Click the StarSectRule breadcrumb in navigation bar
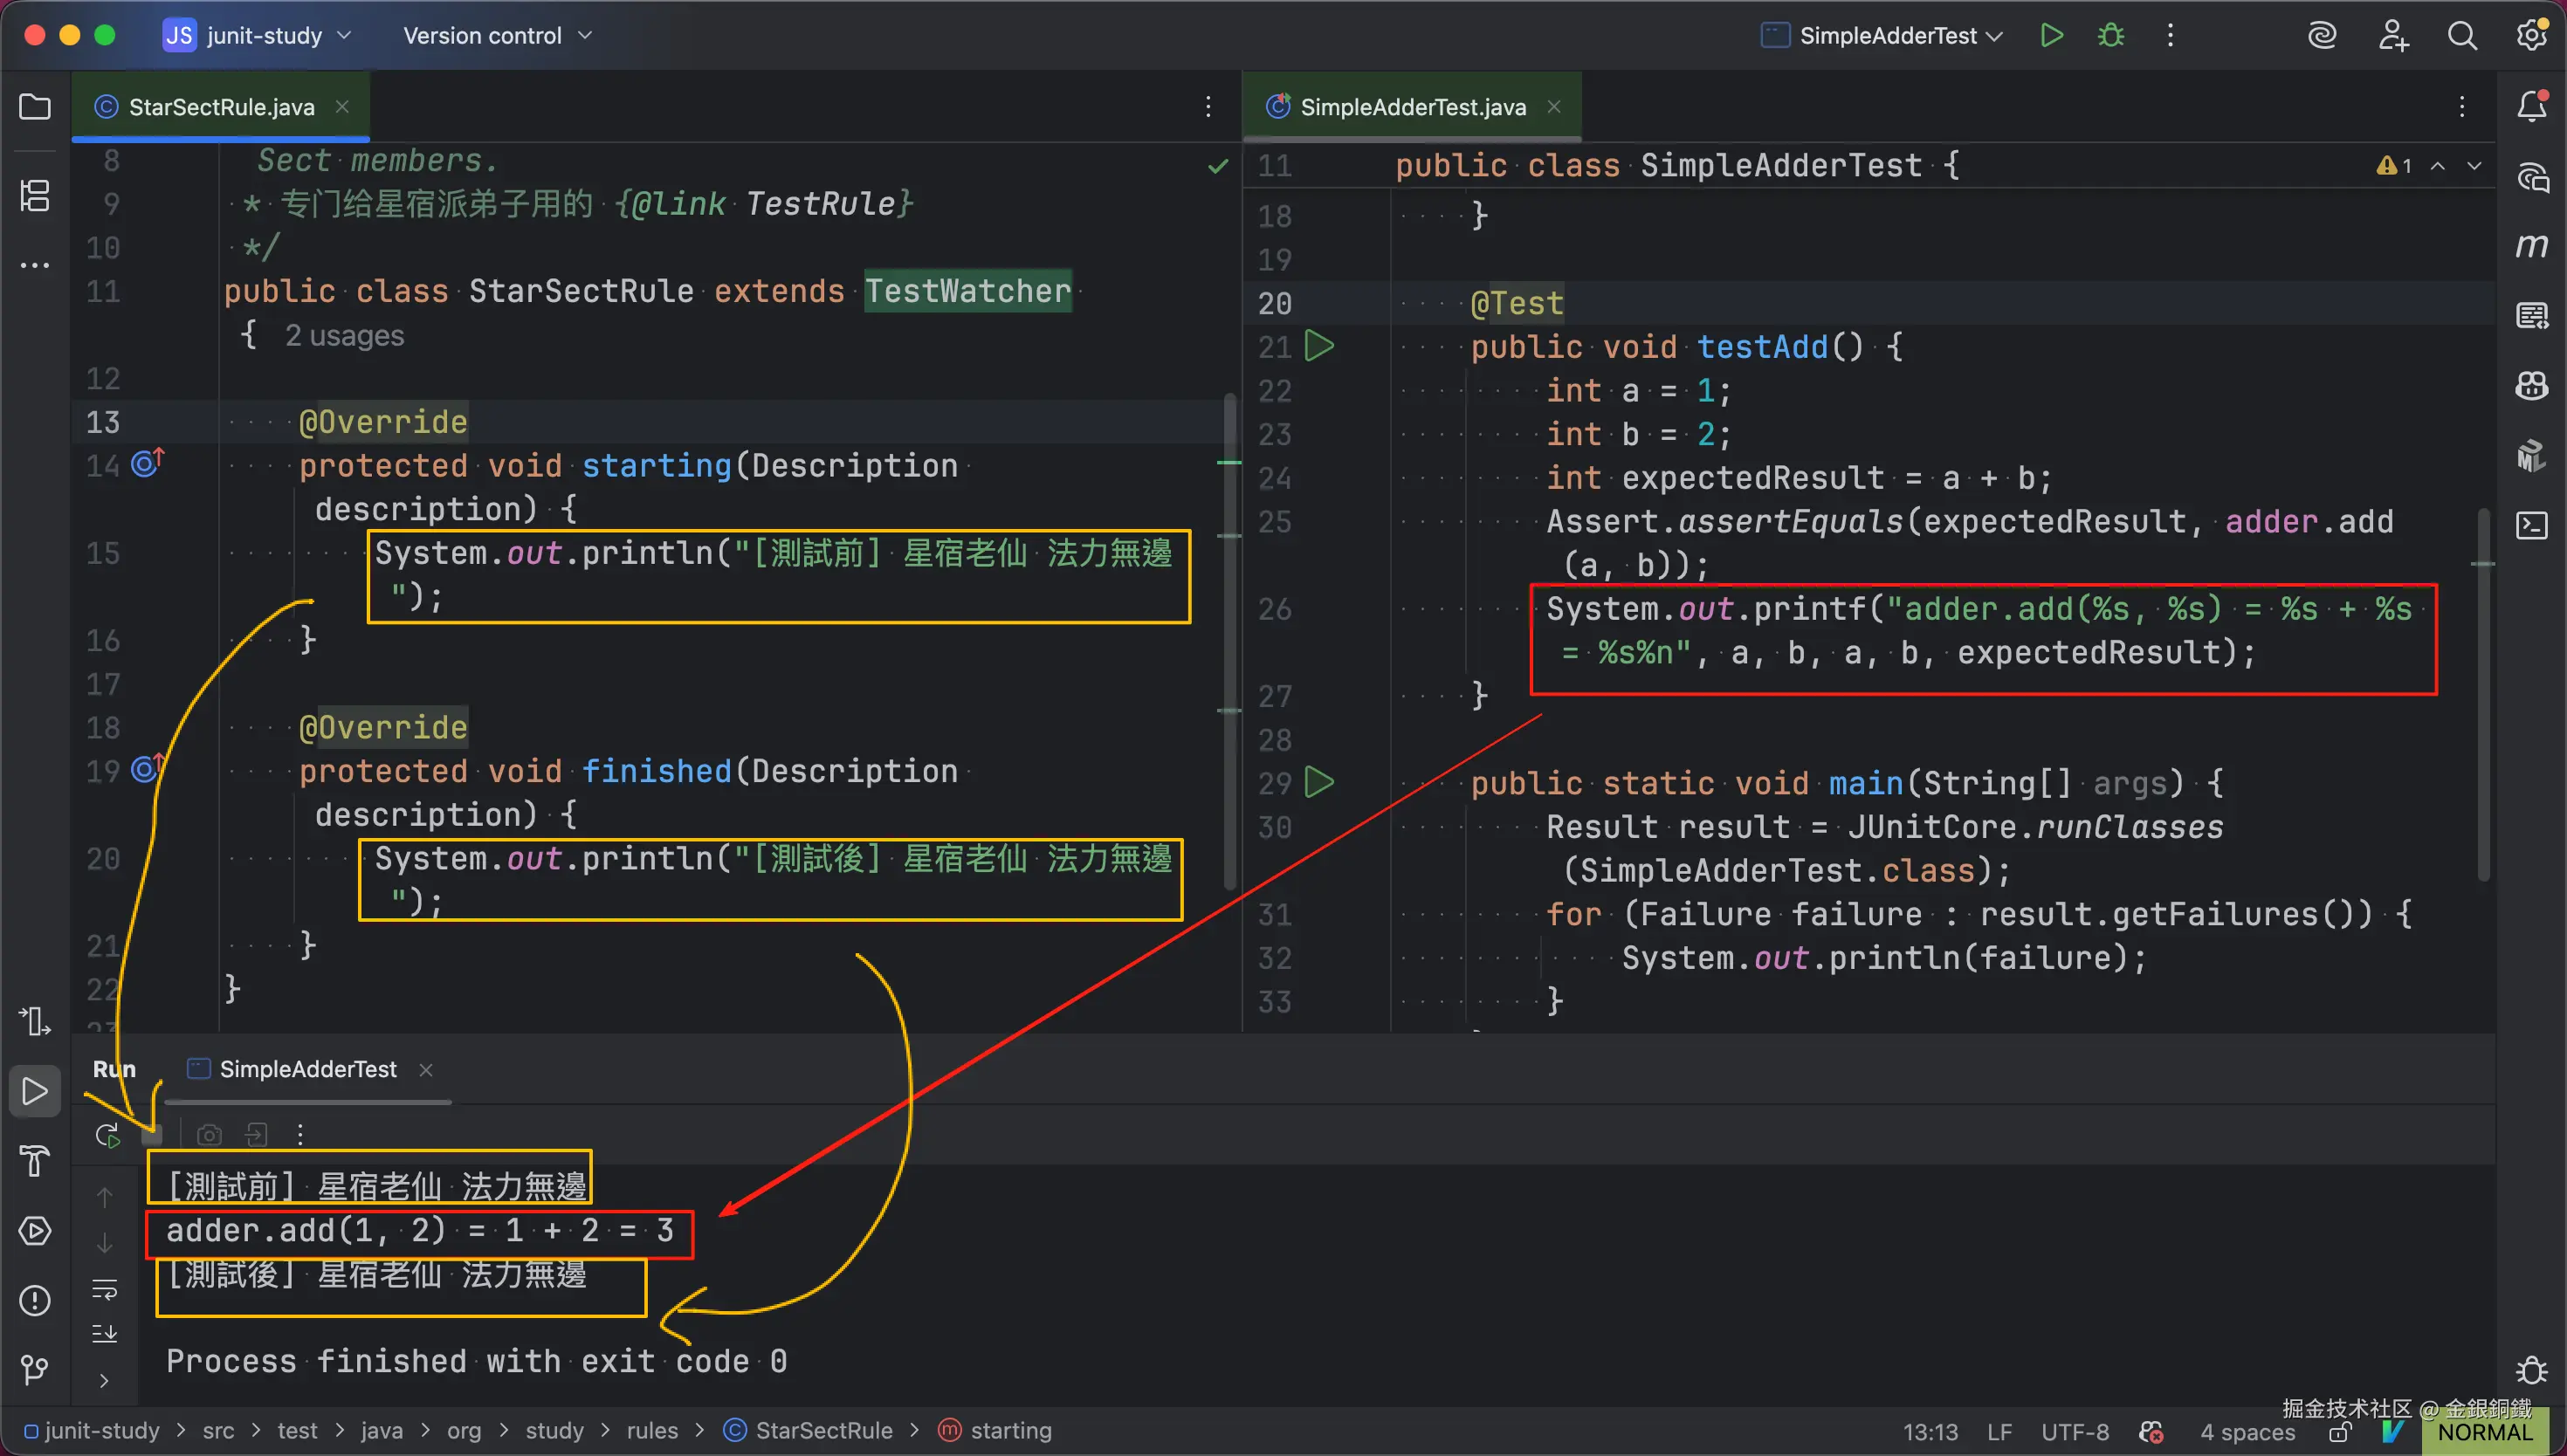The width and height of the screenshot is (2567, 1456). tap(823, 1431)
